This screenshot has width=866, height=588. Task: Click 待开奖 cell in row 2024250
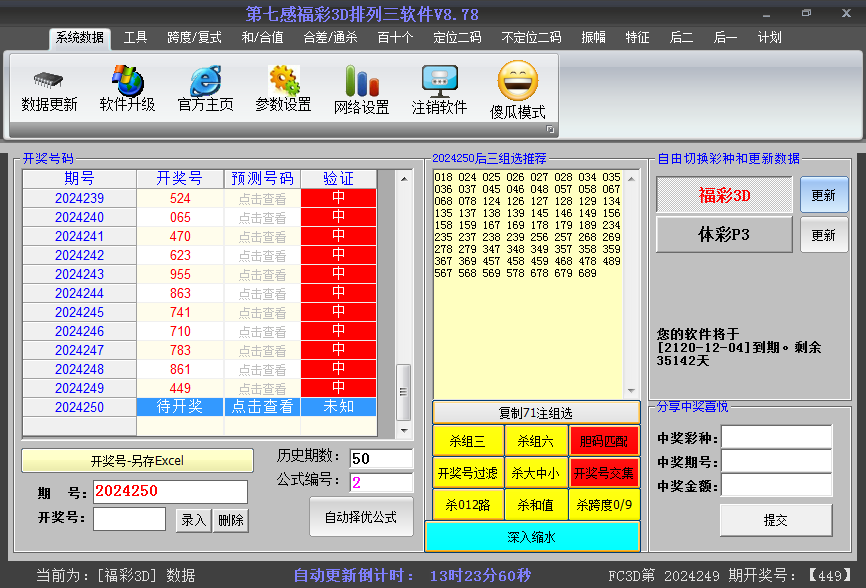(180, 407)
